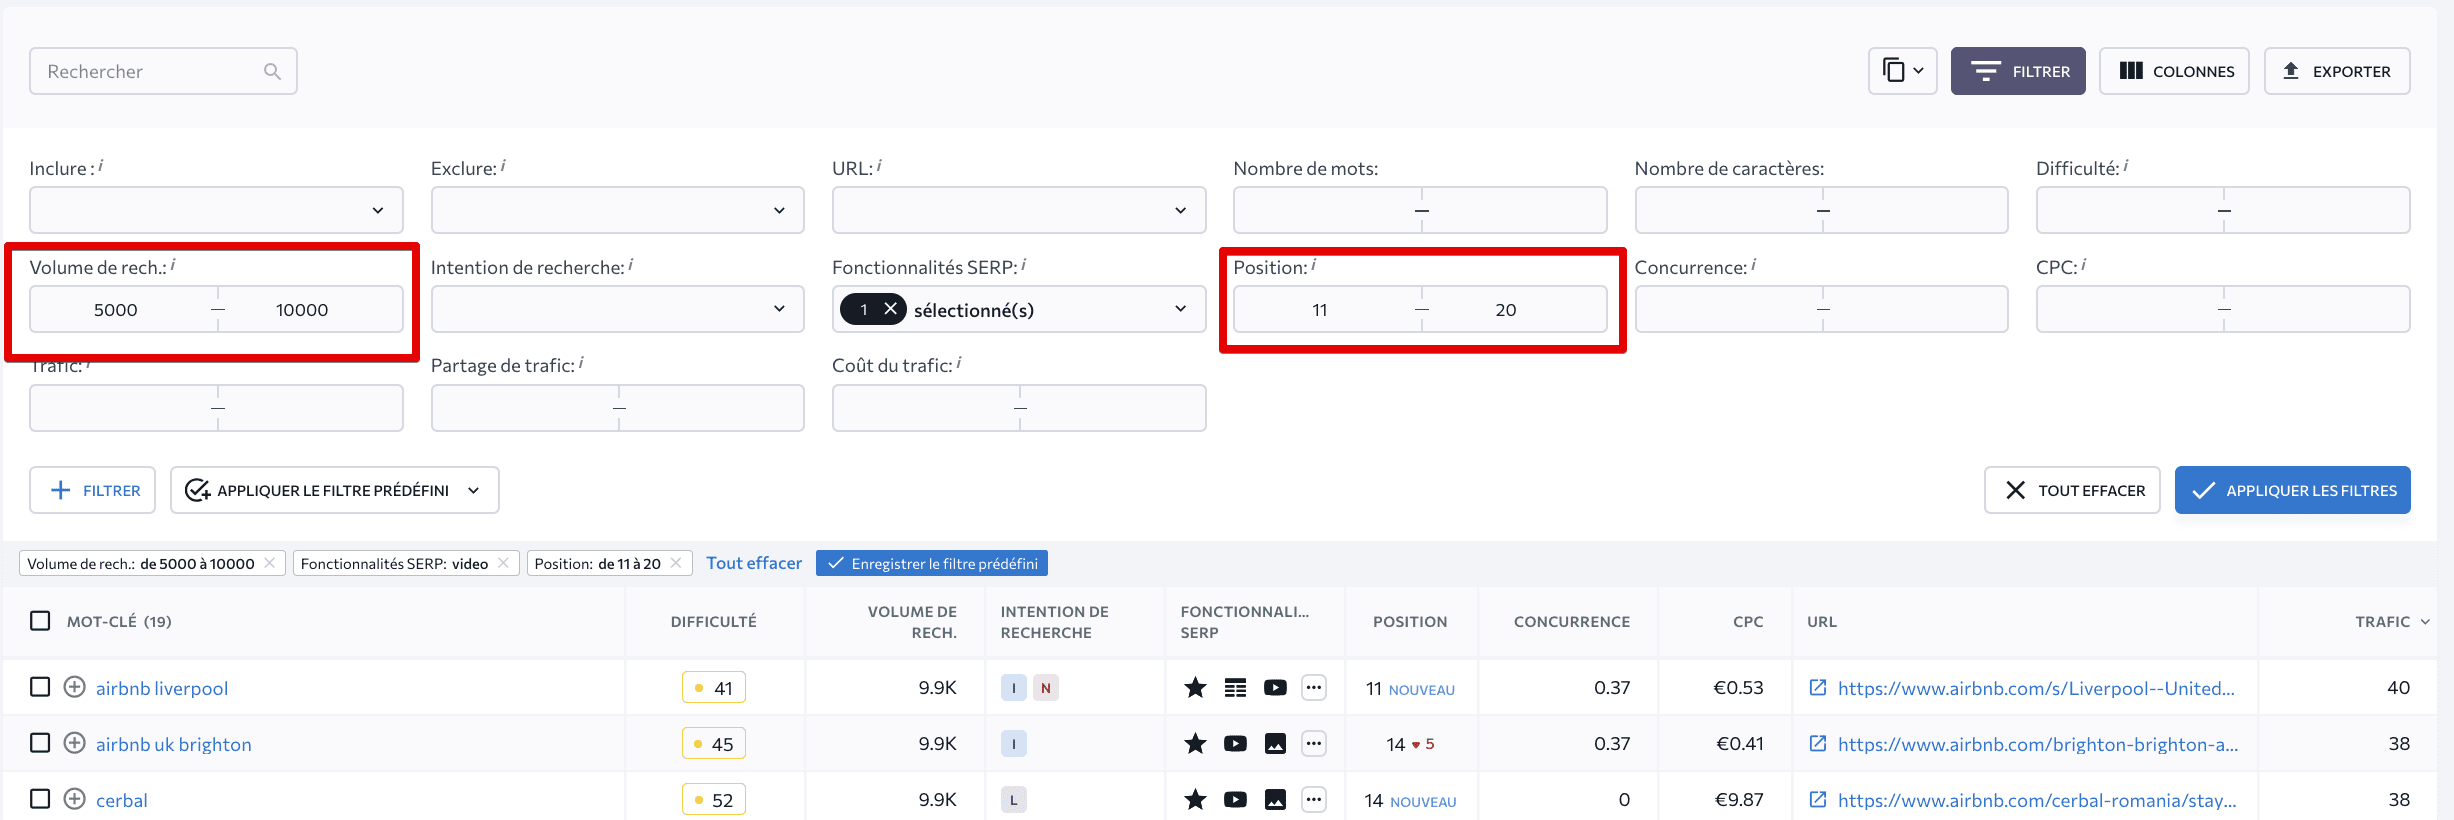This screenshot has height=820, width=2454.
Task: Click the Partage de trafic range field
Action: [x=617, y=408]
